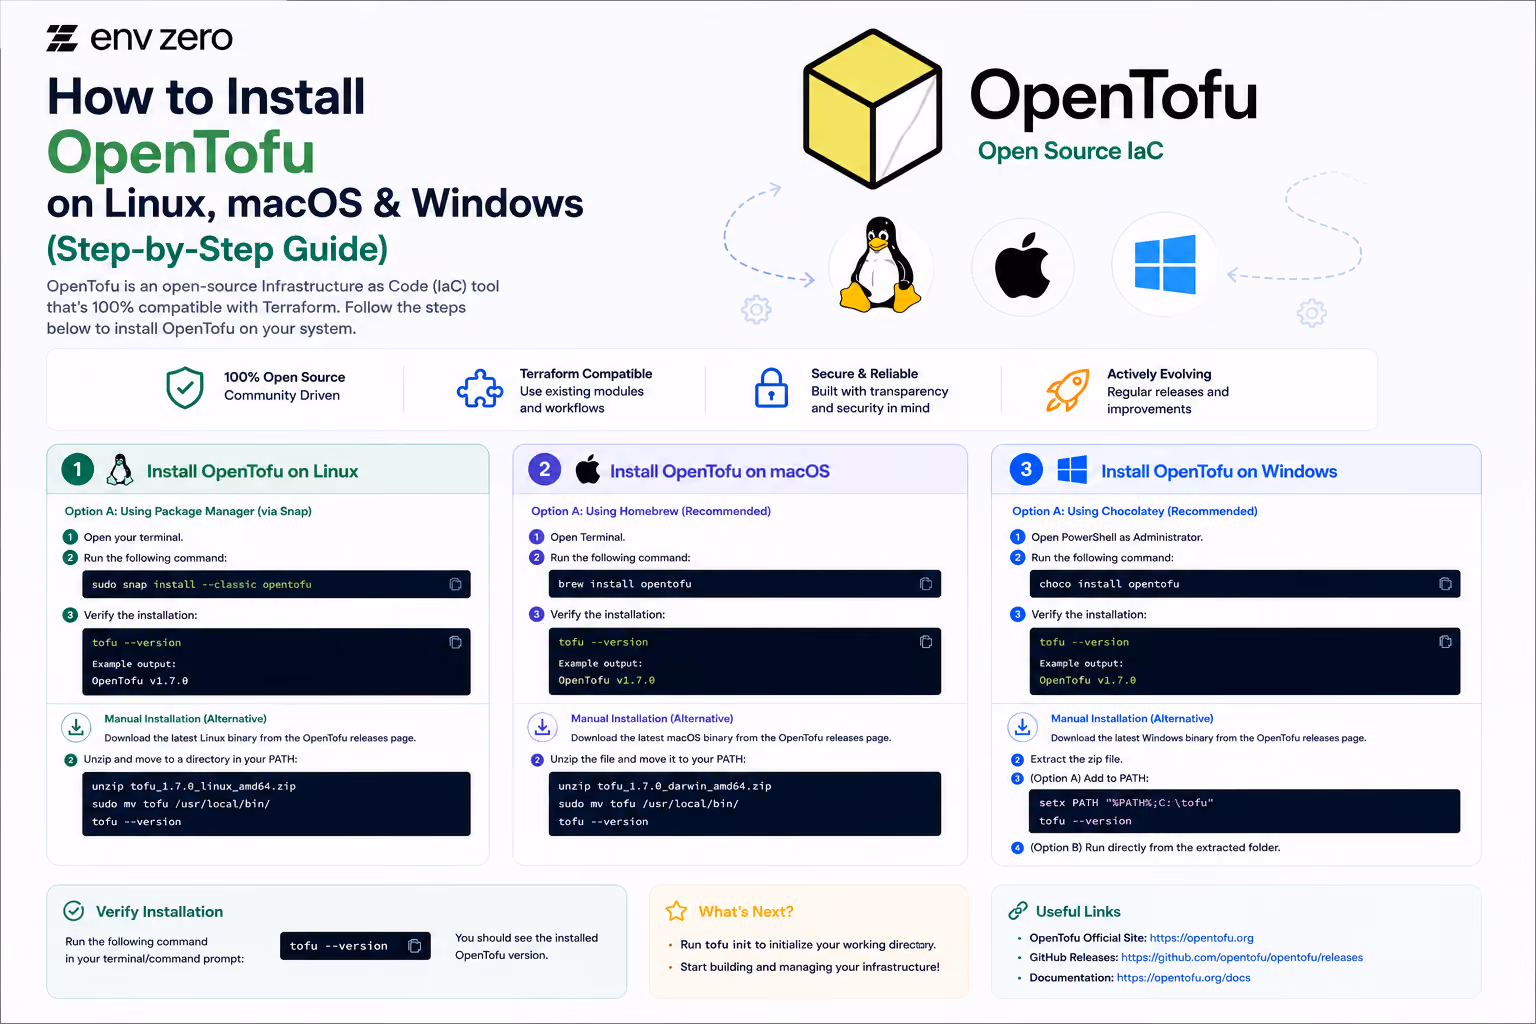Click the Windows icon in Windows section header
This screenshot has height=1024, width=1536.
tap(1072, 470)
